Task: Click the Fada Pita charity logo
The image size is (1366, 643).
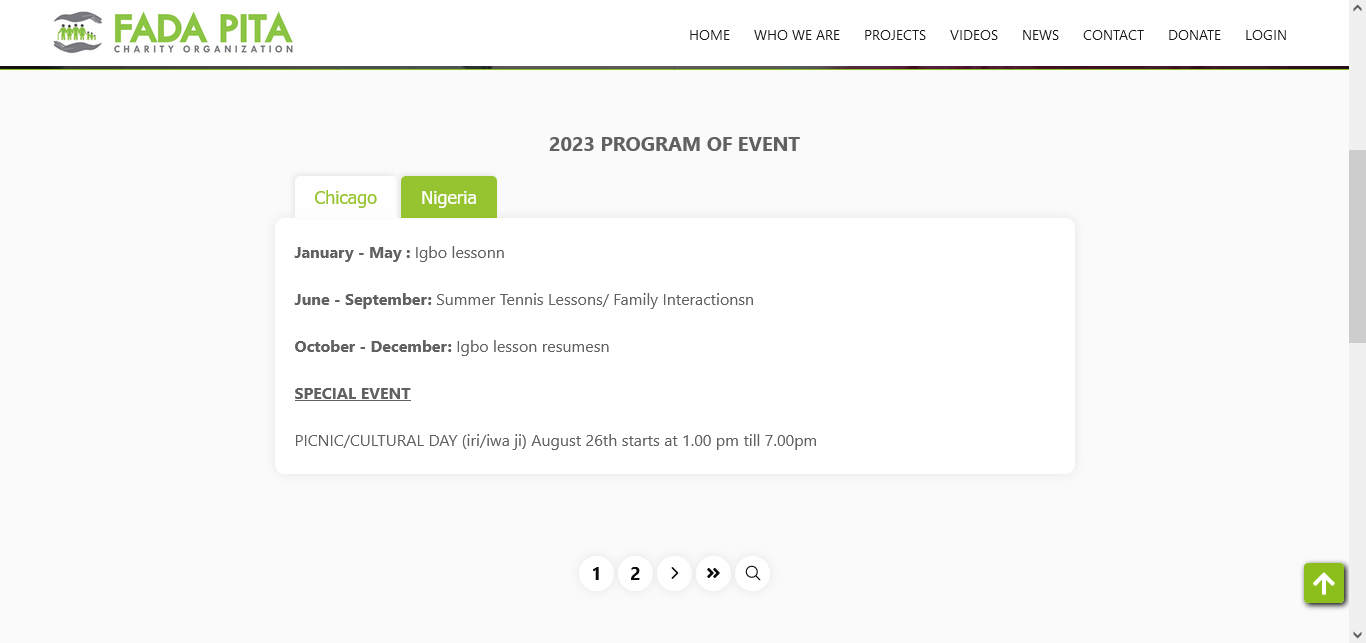Action: point(173,33)
